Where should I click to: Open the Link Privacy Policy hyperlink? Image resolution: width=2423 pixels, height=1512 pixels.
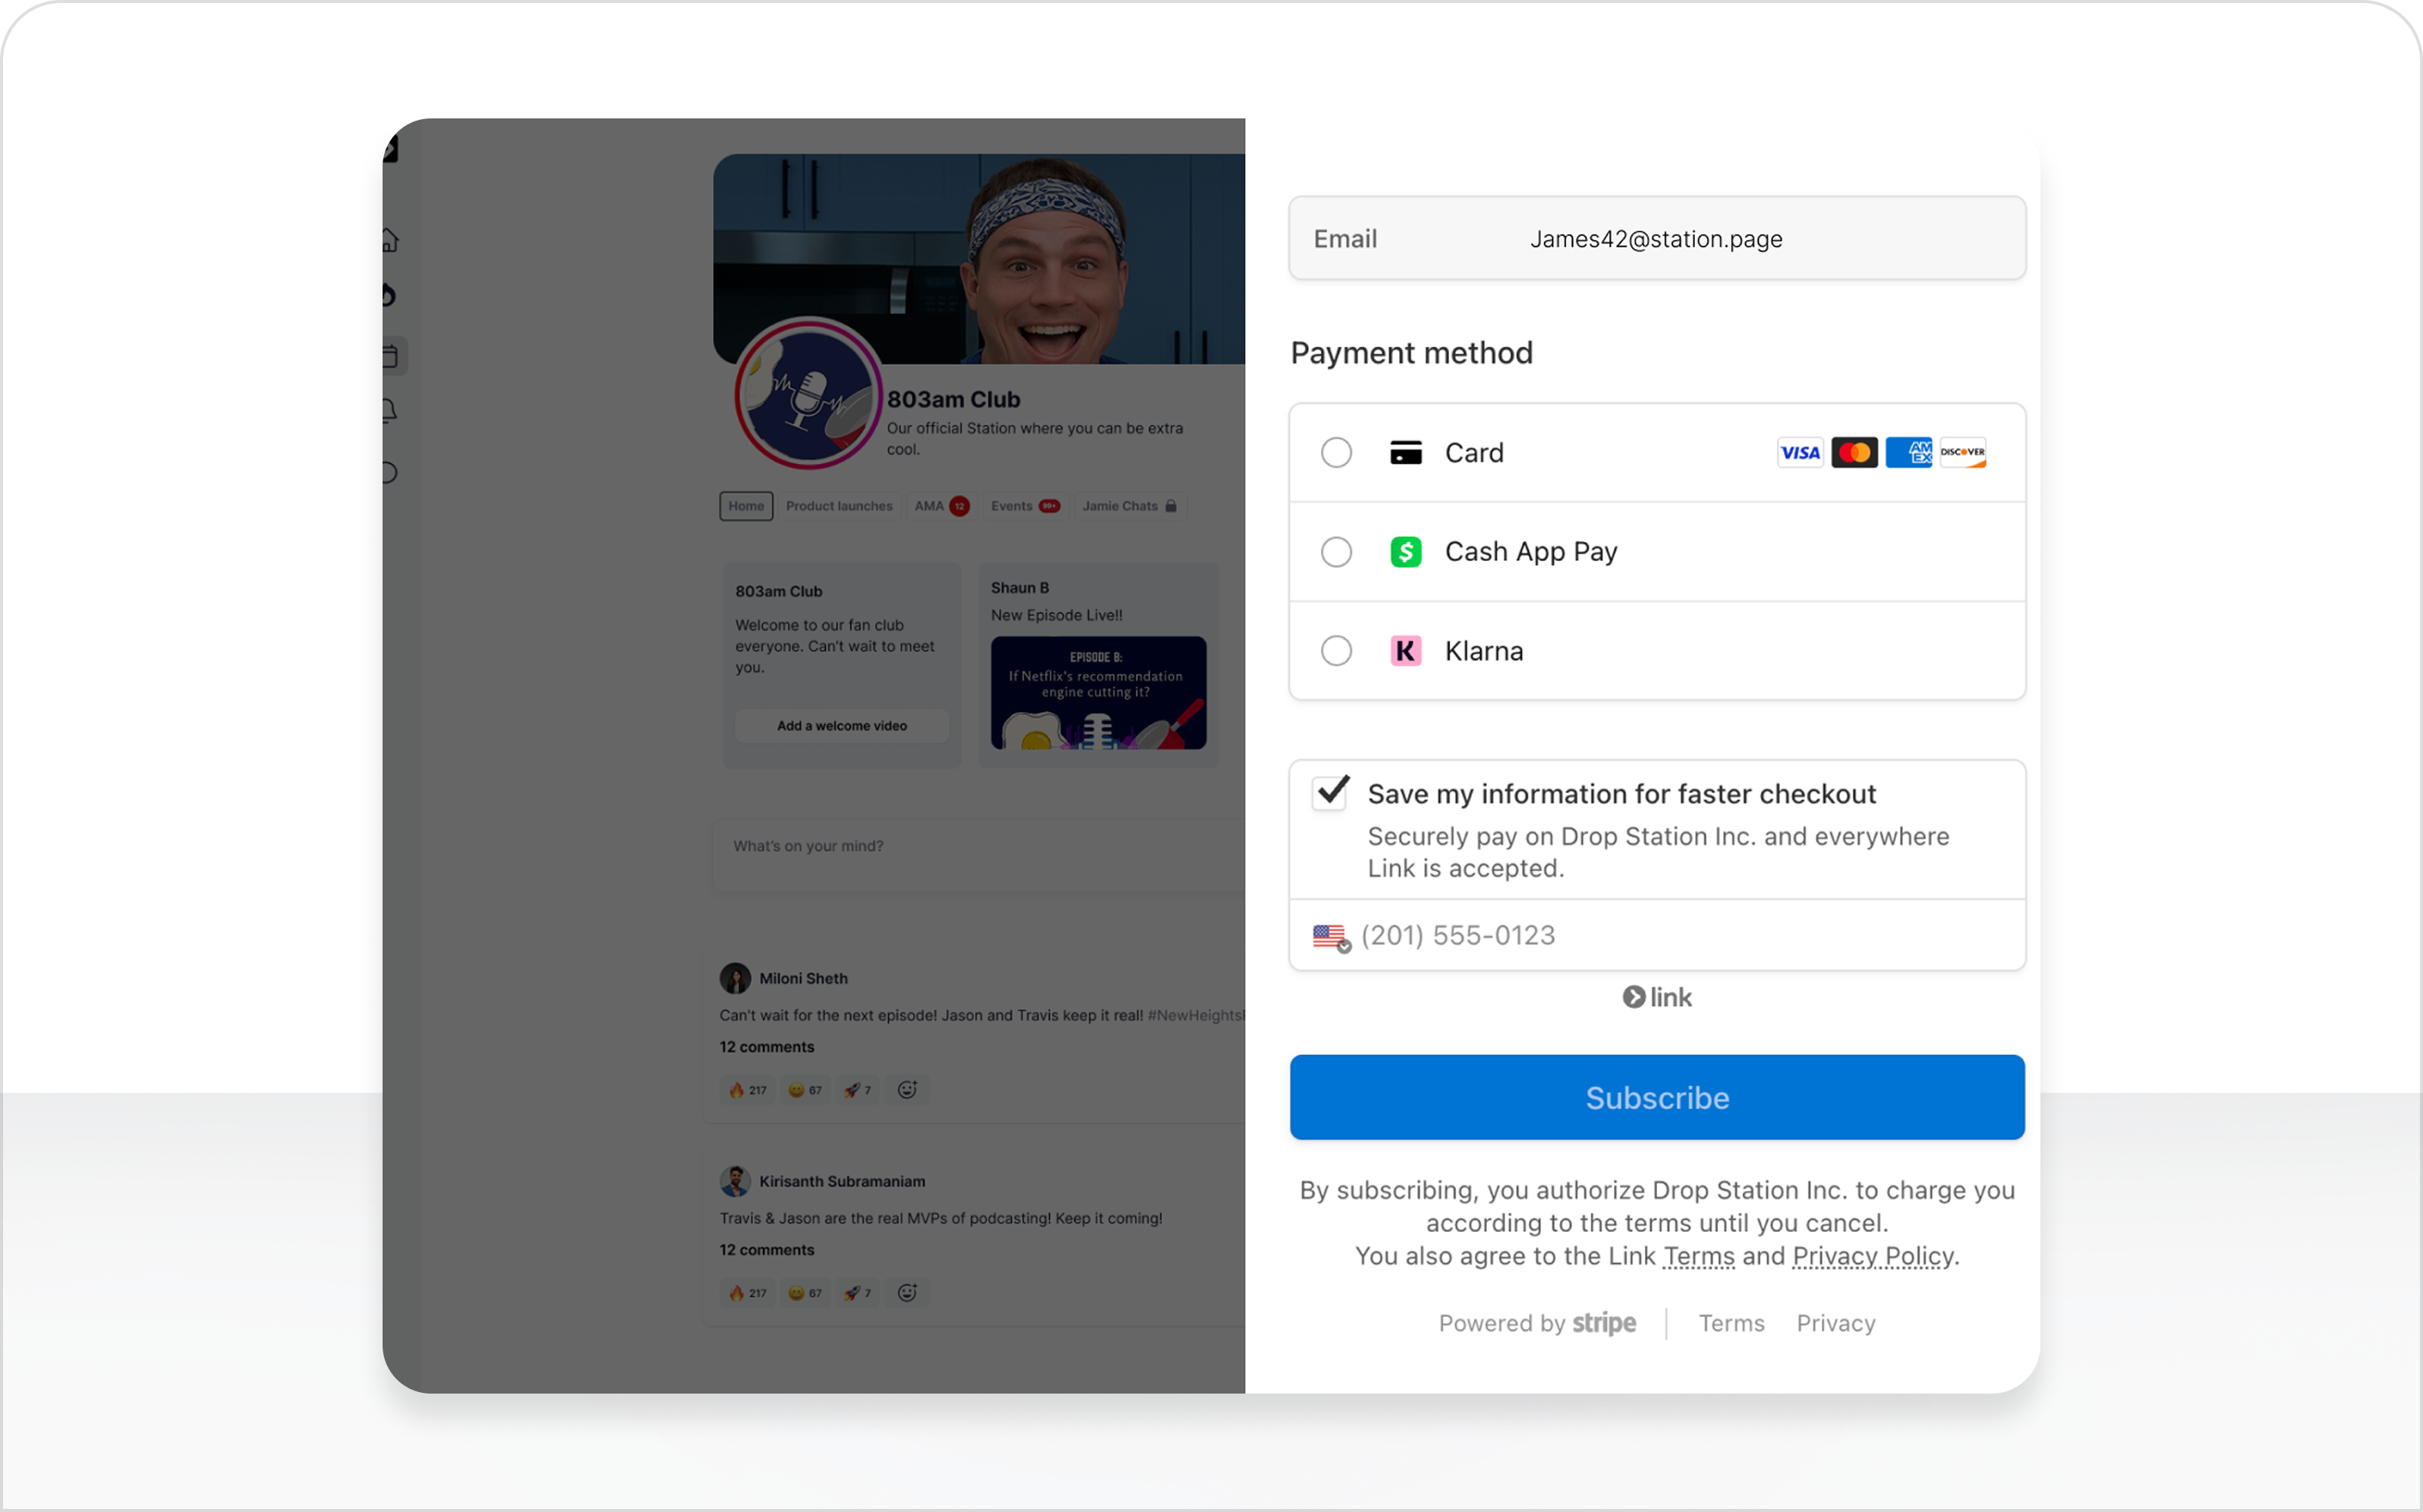(1873, 1256)
